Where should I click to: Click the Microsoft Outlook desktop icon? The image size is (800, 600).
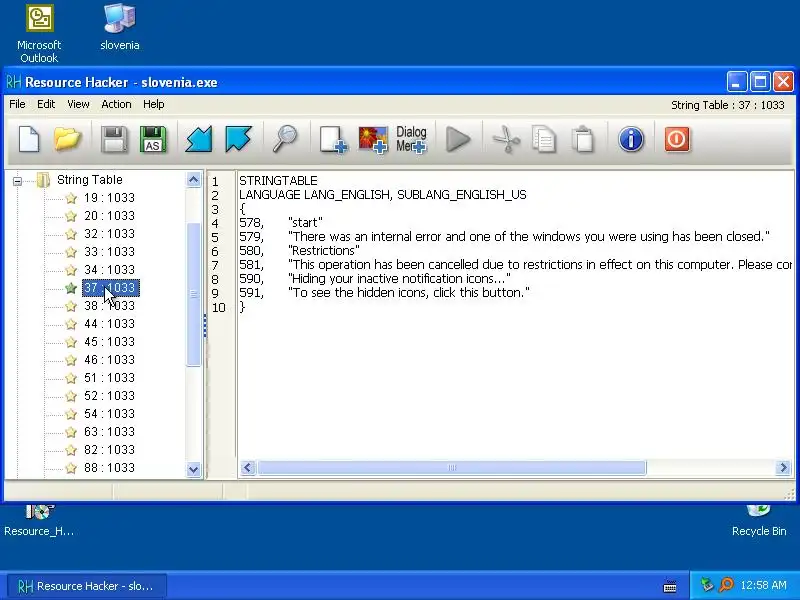39,34
